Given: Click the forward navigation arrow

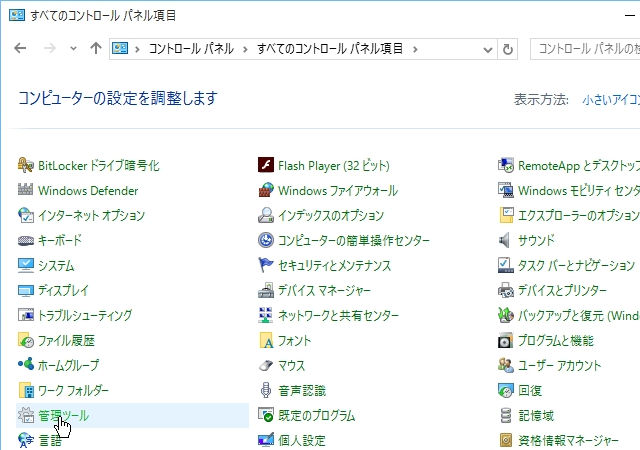Looking at the screenshot, I should (49, 49).
